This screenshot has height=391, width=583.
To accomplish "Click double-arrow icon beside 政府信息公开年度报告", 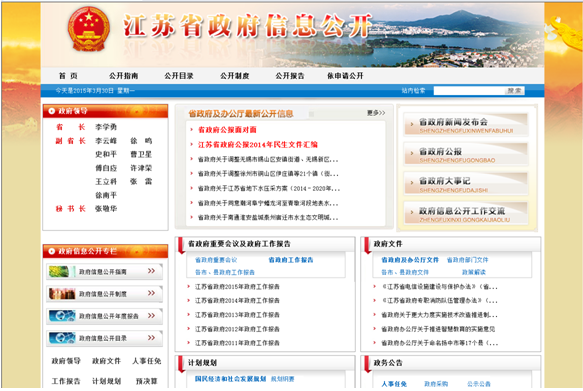I will [x=151, y=316].
